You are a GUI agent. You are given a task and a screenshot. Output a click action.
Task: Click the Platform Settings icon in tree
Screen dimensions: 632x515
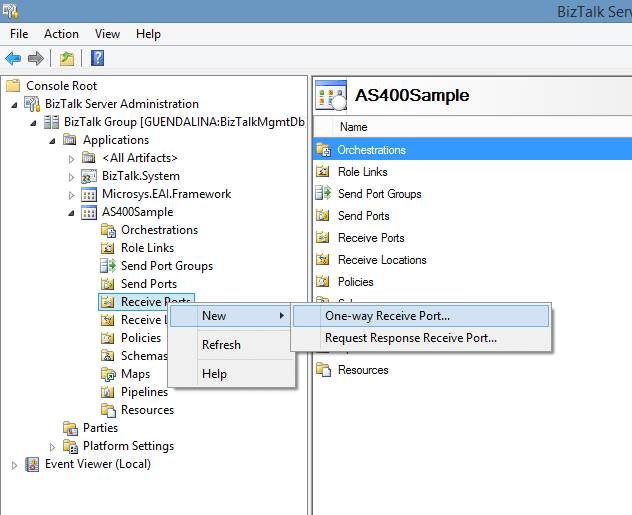tap(70, 446)
